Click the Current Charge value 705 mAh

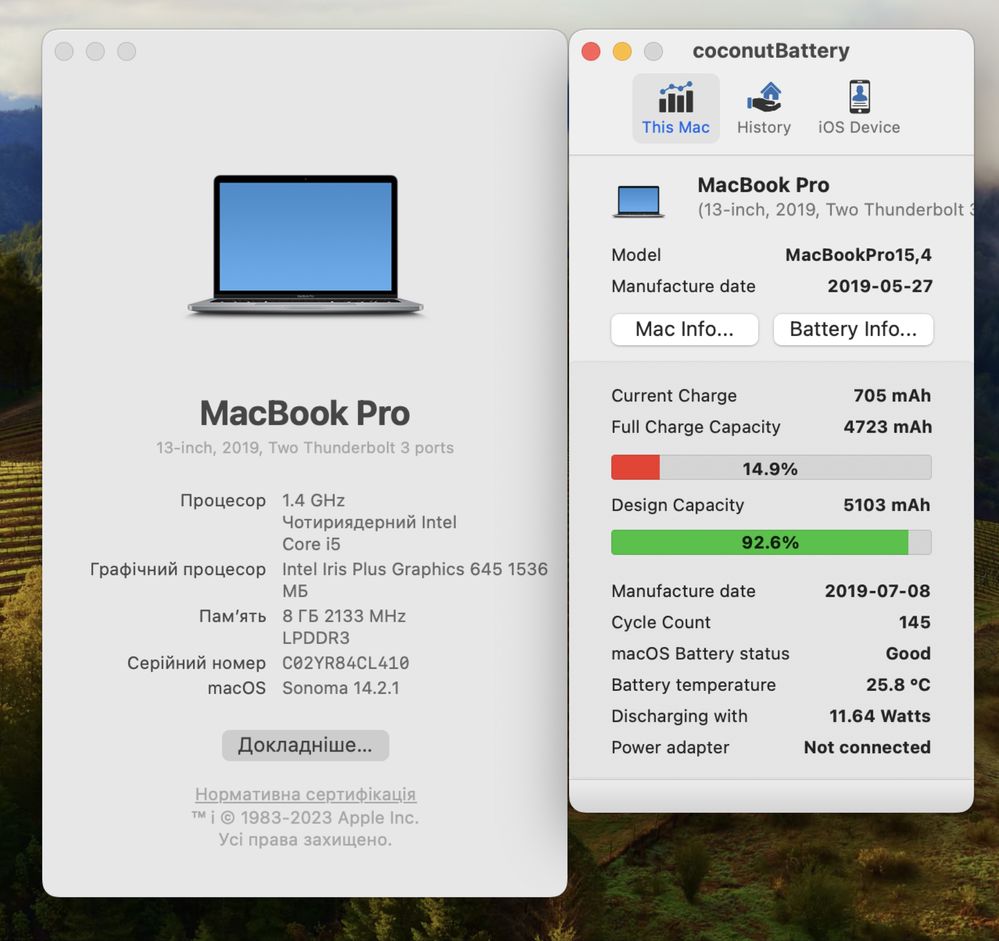point(892,396)
